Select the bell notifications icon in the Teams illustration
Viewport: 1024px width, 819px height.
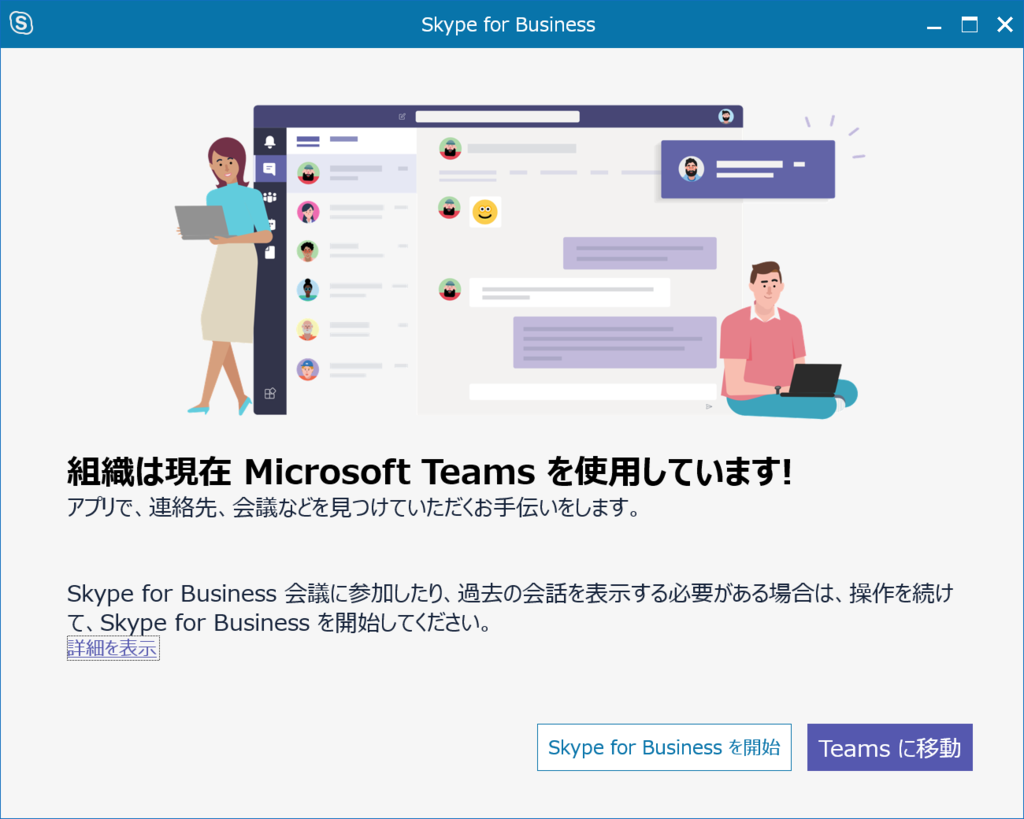tap(269, 142)
